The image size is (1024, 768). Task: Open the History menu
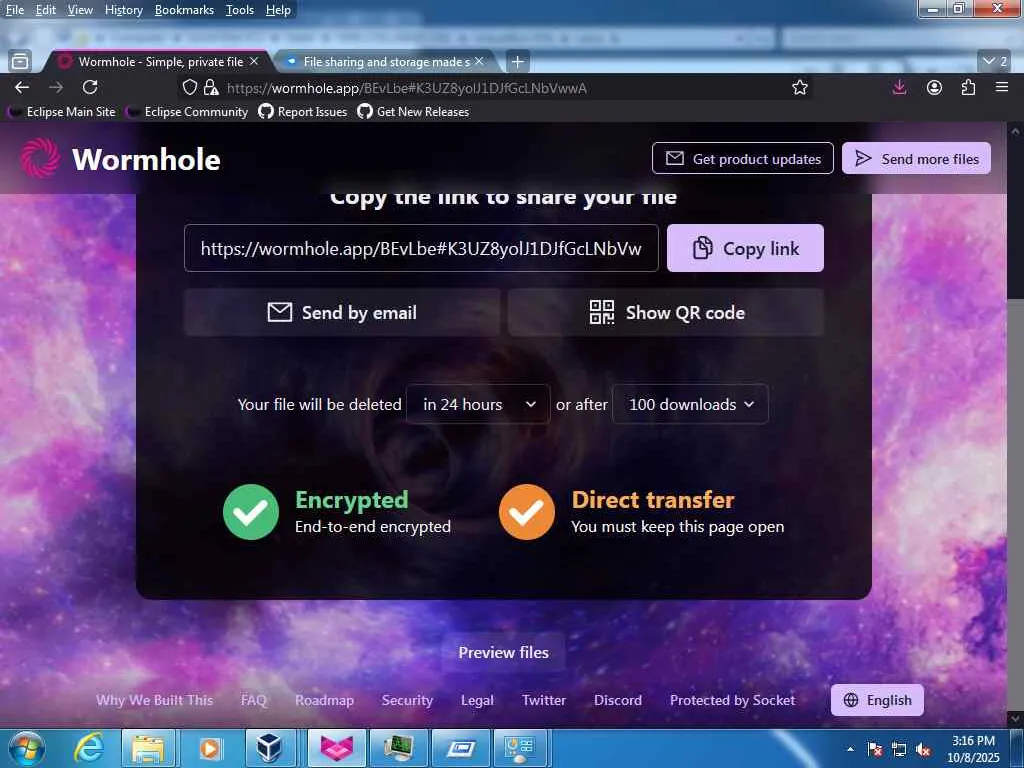(x=123, y=10)
